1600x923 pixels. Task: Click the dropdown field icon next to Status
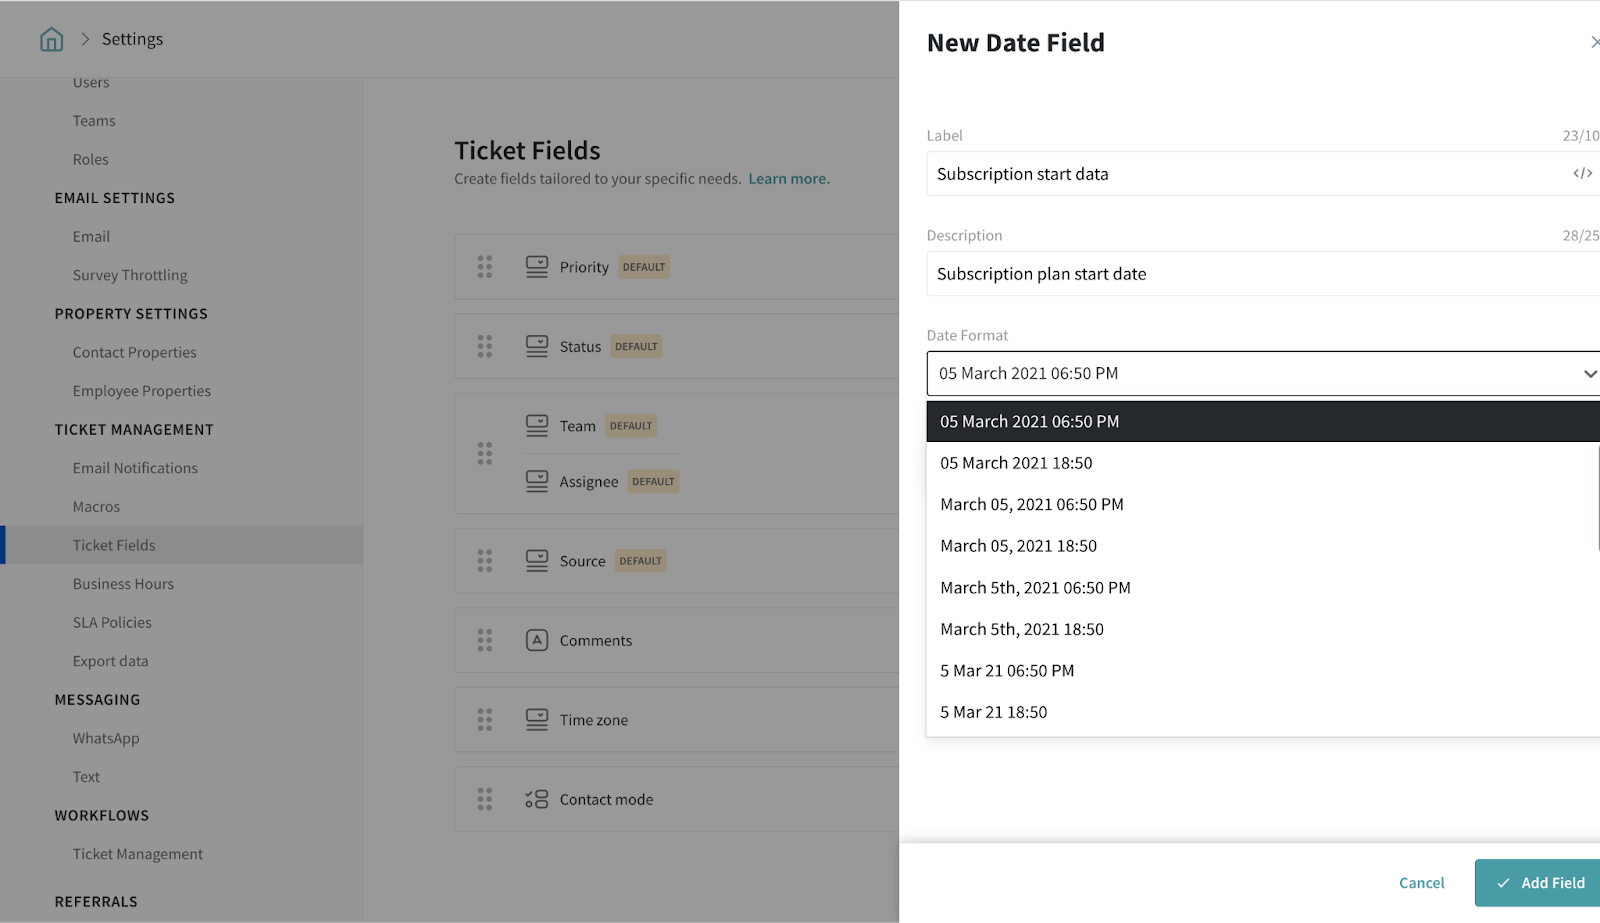(537, 346)
